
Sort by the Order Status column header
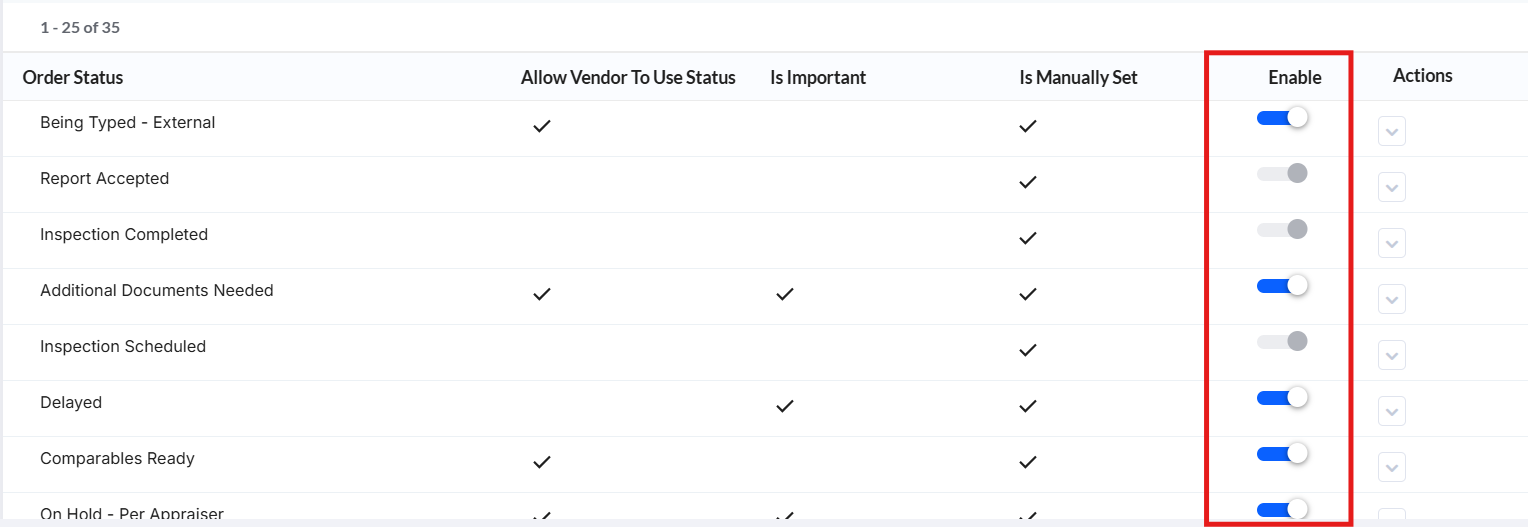tap(73, 77)
